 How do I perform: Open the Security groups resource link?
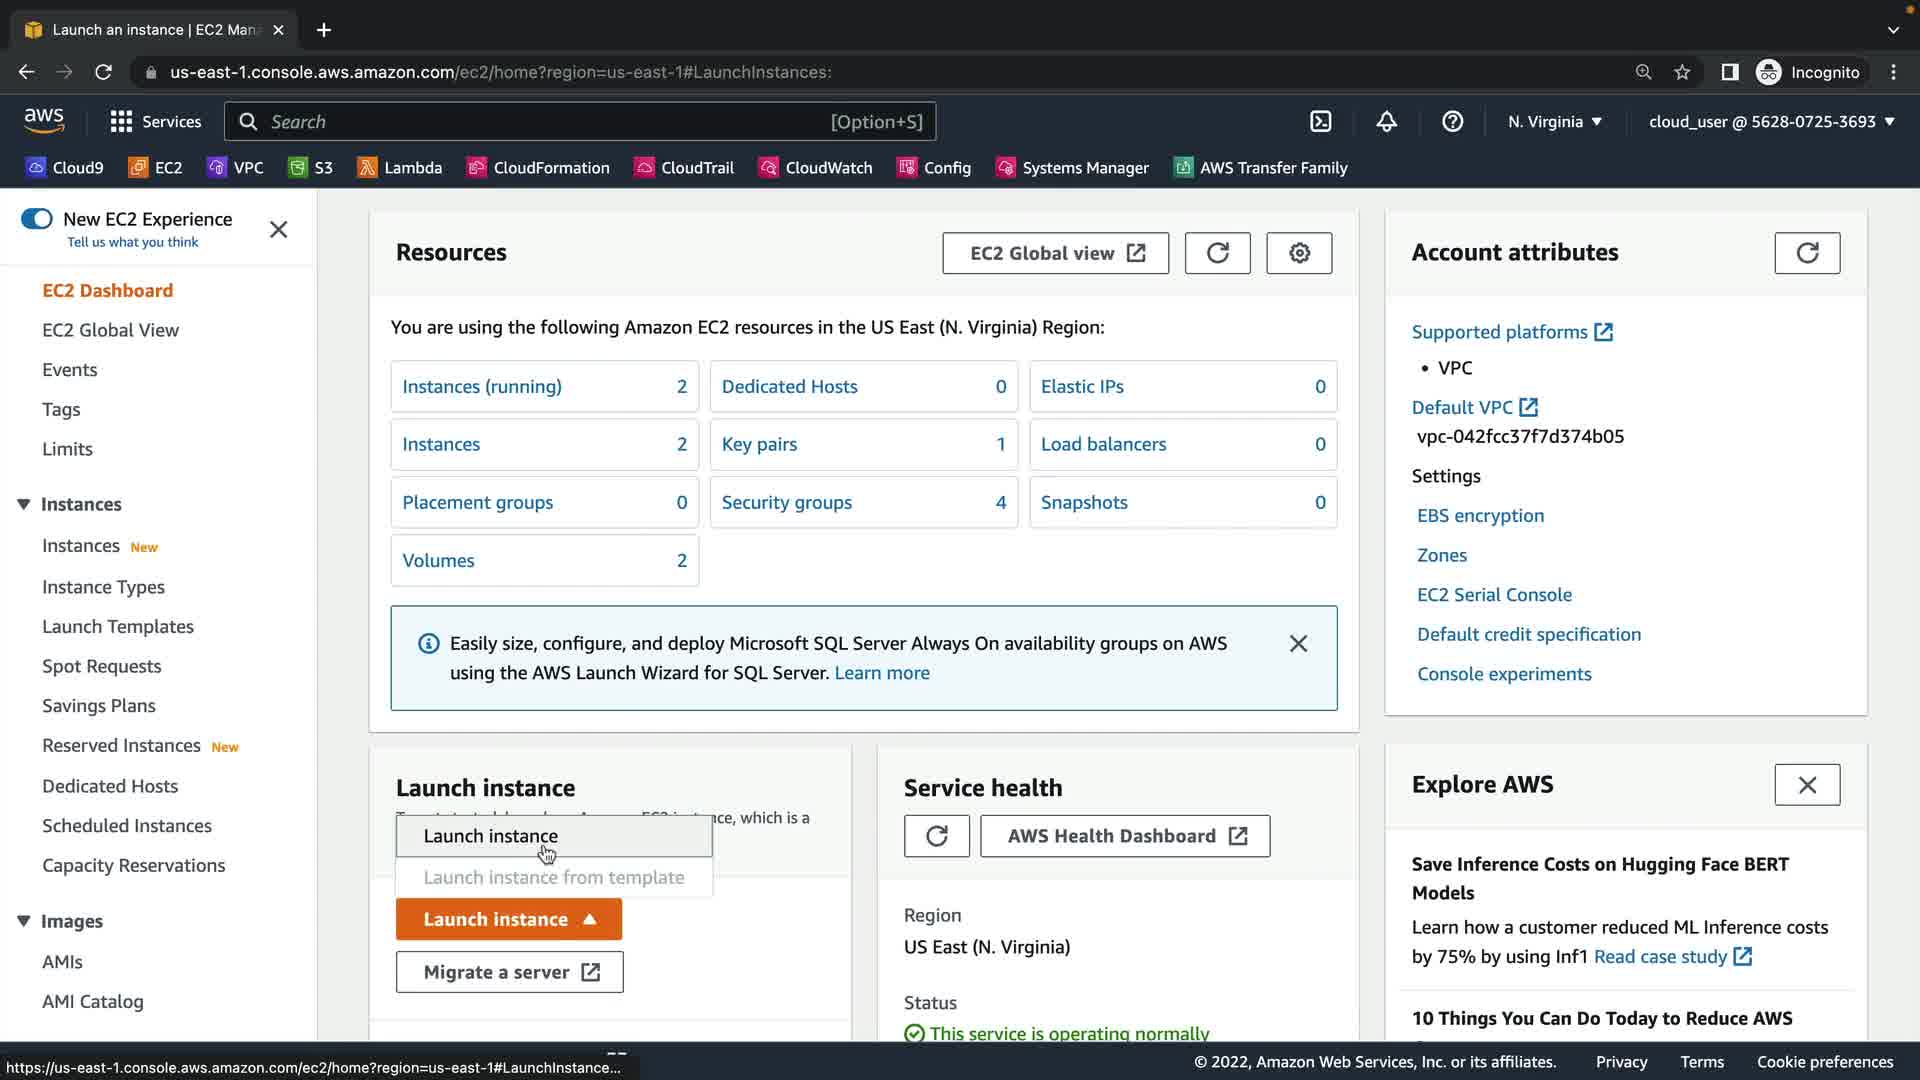(x=786, y=503)
